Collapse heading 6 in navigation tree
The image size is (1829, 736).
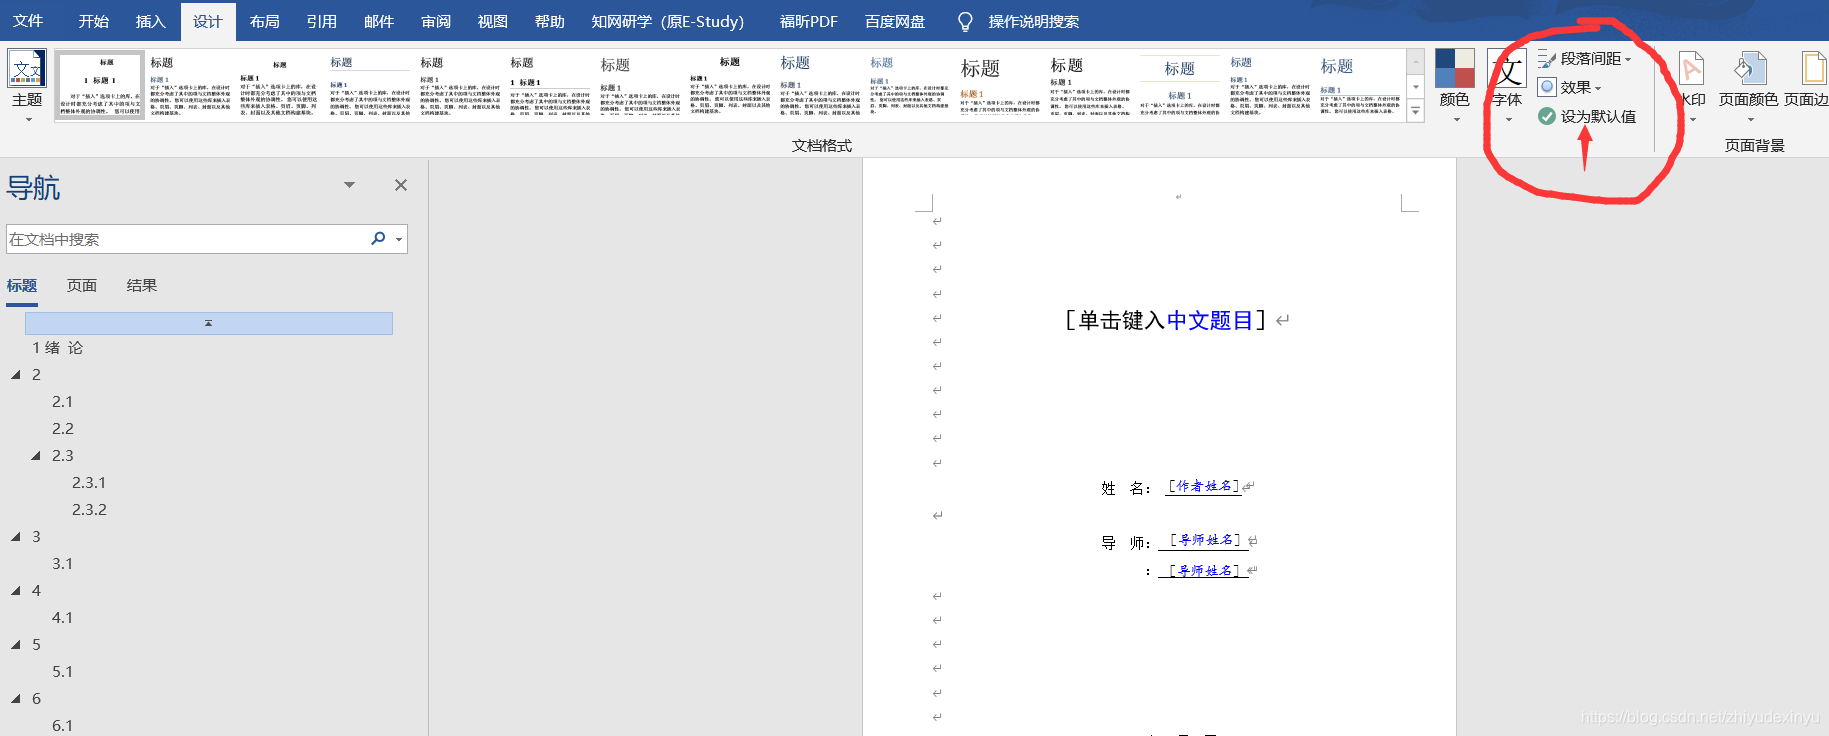pyautogui.click(x=16, y=699)
